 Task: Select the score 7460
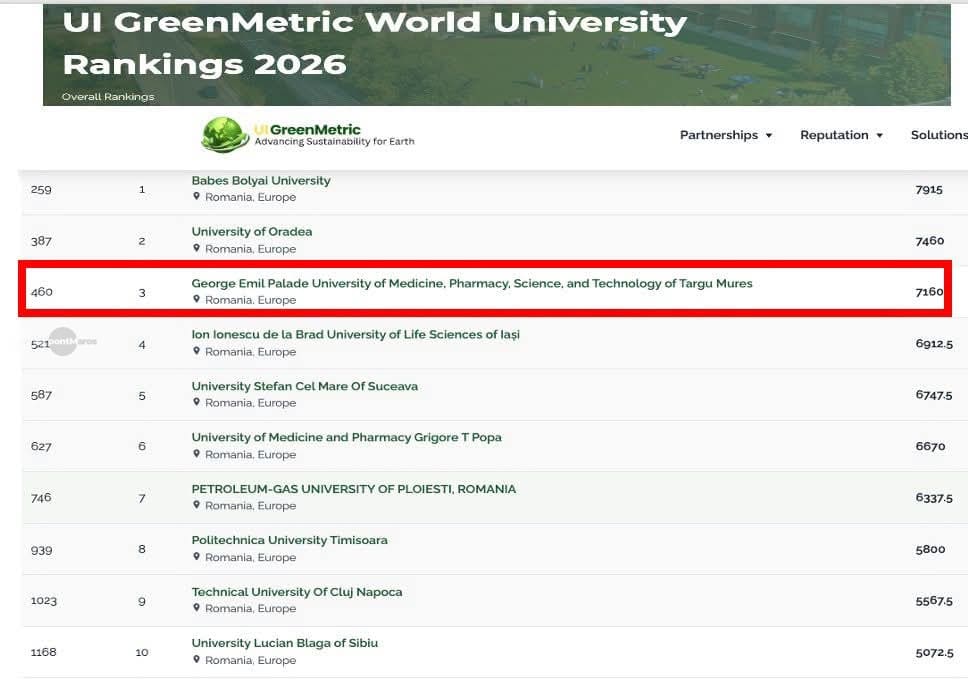point(930,241)
